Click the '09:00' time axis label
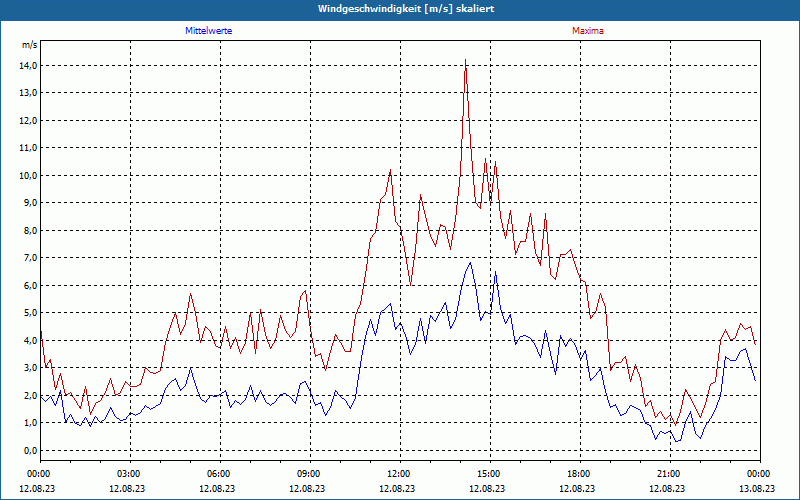 [x=311, y=474]
